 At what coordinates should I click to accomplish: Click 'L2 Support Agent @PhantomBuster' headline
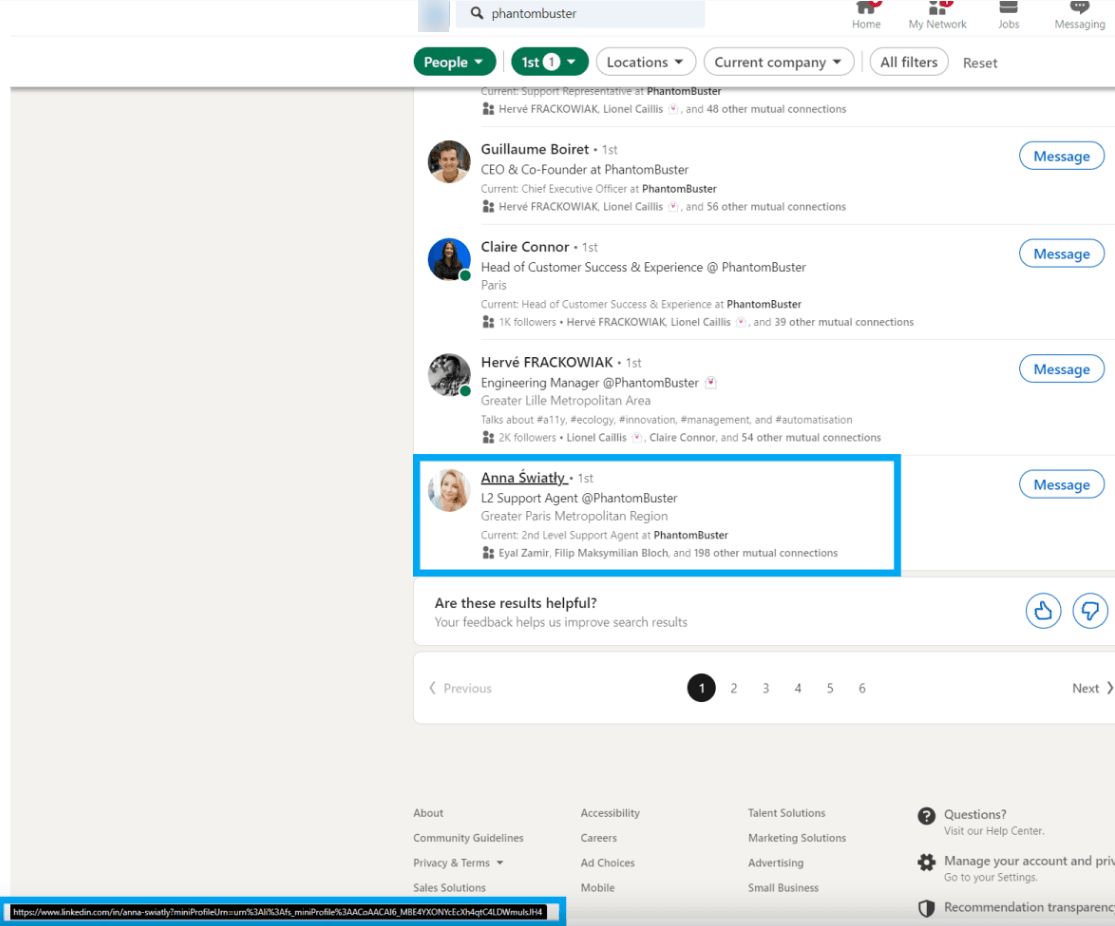click(x=579, y=498)
